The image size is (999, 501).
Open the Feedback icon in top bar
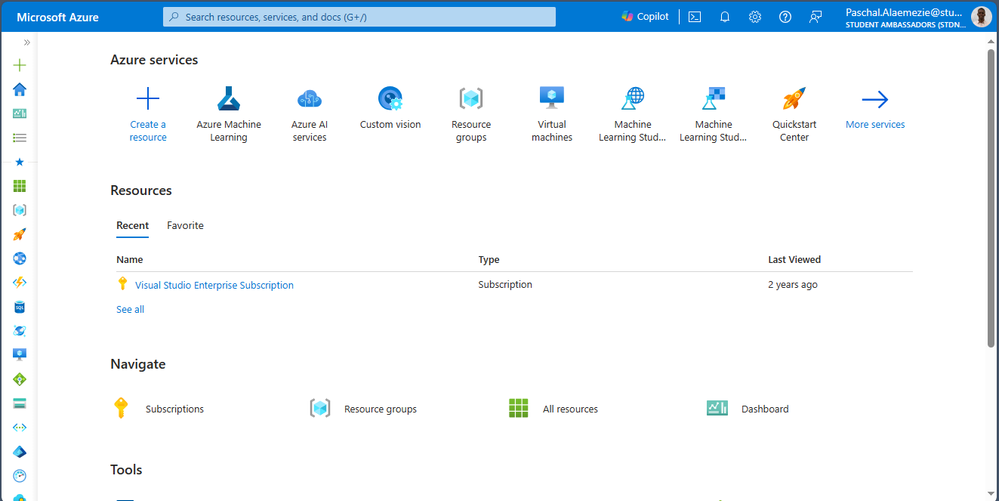click(816, 17)
